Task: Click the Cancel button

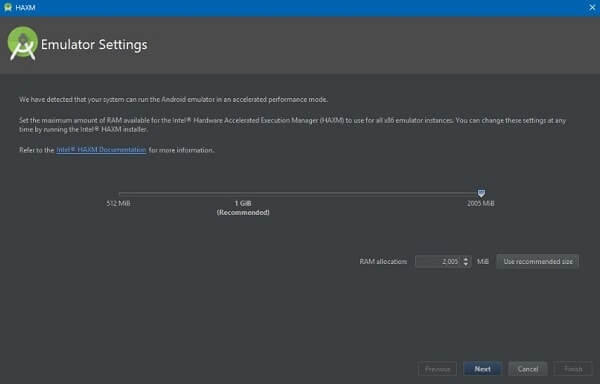Action: pyautogui.click(x=528, y=369)
